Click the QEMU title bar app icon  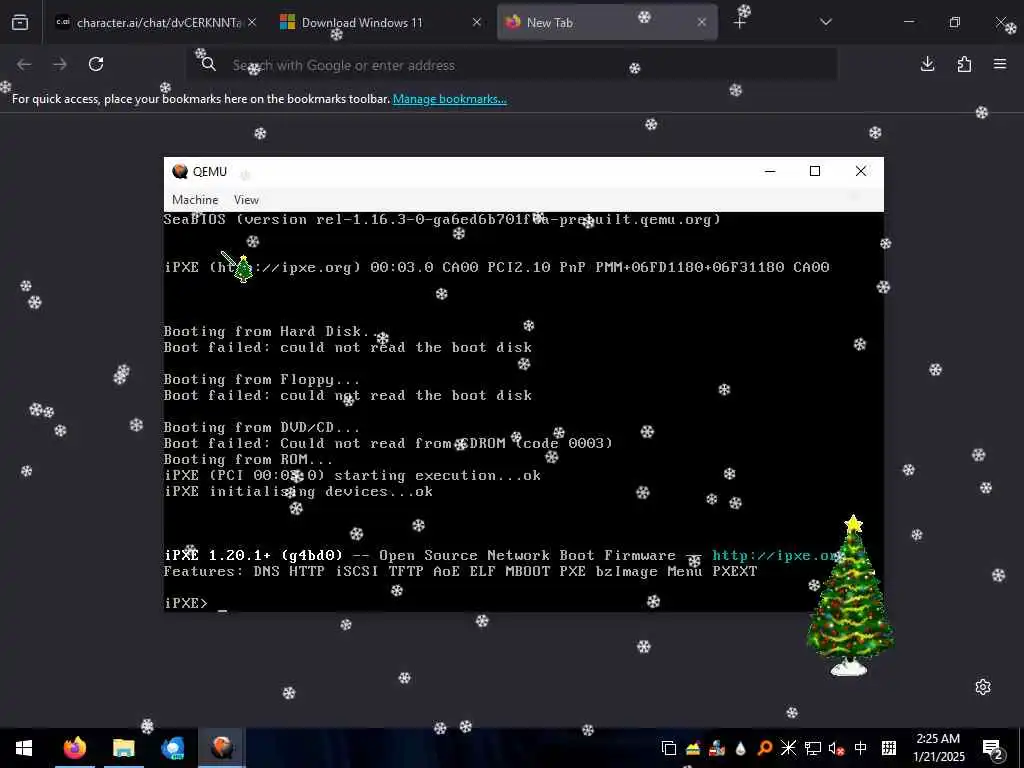[180, 171]
